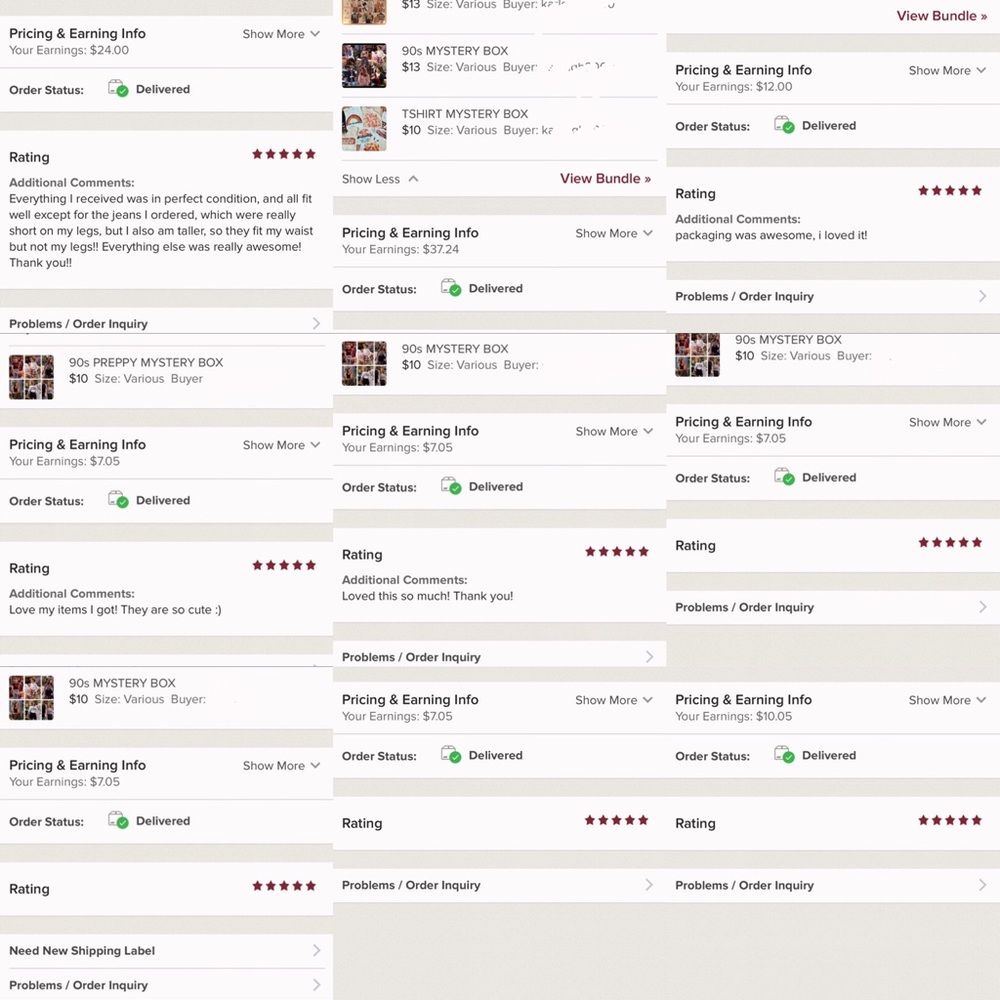
Task: Click the stars above 'Loved this so much' comment
Action: point(617,551)
